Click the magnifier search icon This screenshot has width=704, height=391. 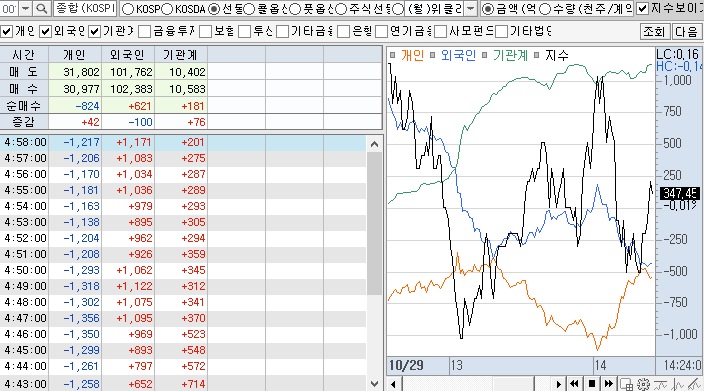click(41, 9)
